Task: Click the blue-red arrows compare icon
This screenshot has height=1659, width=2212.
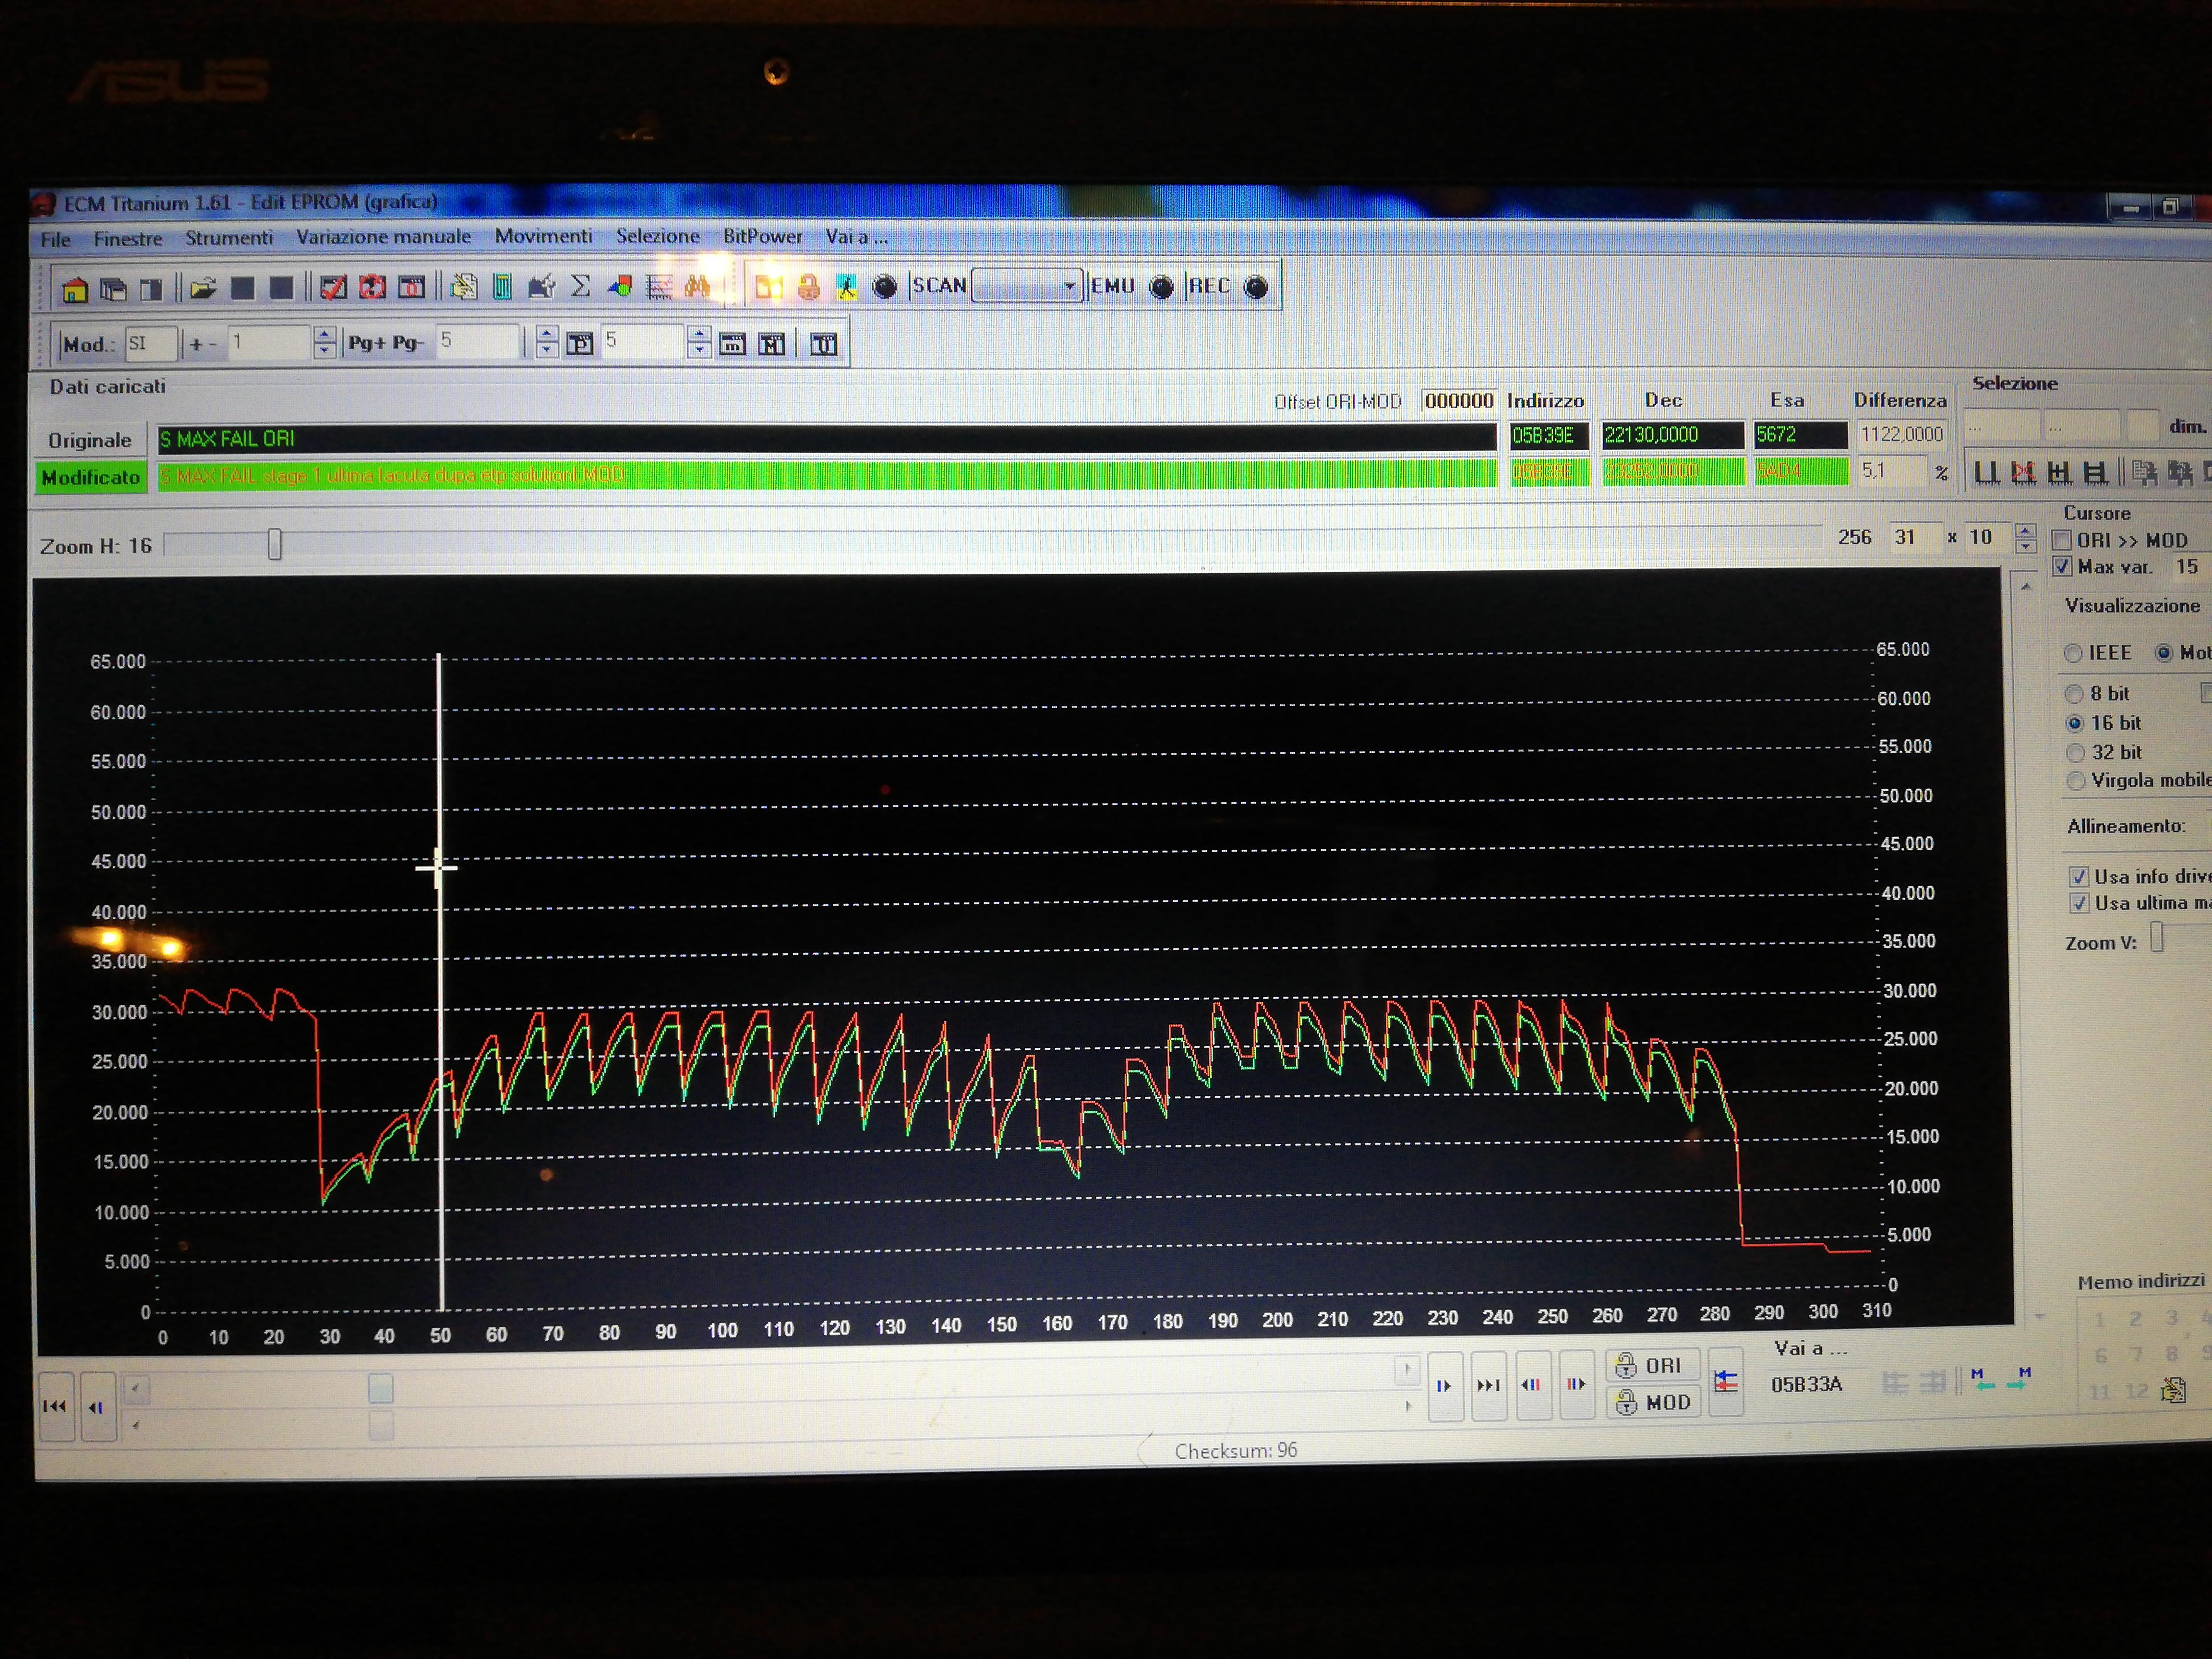Action: (1726, 1383)
